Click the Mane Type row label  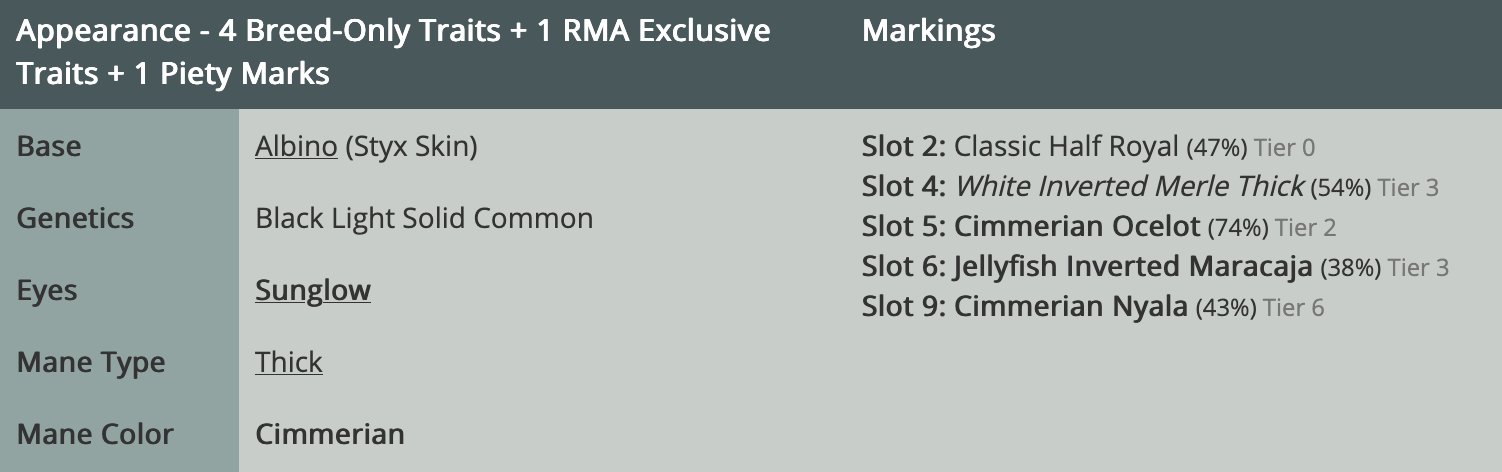click(91, 363)
